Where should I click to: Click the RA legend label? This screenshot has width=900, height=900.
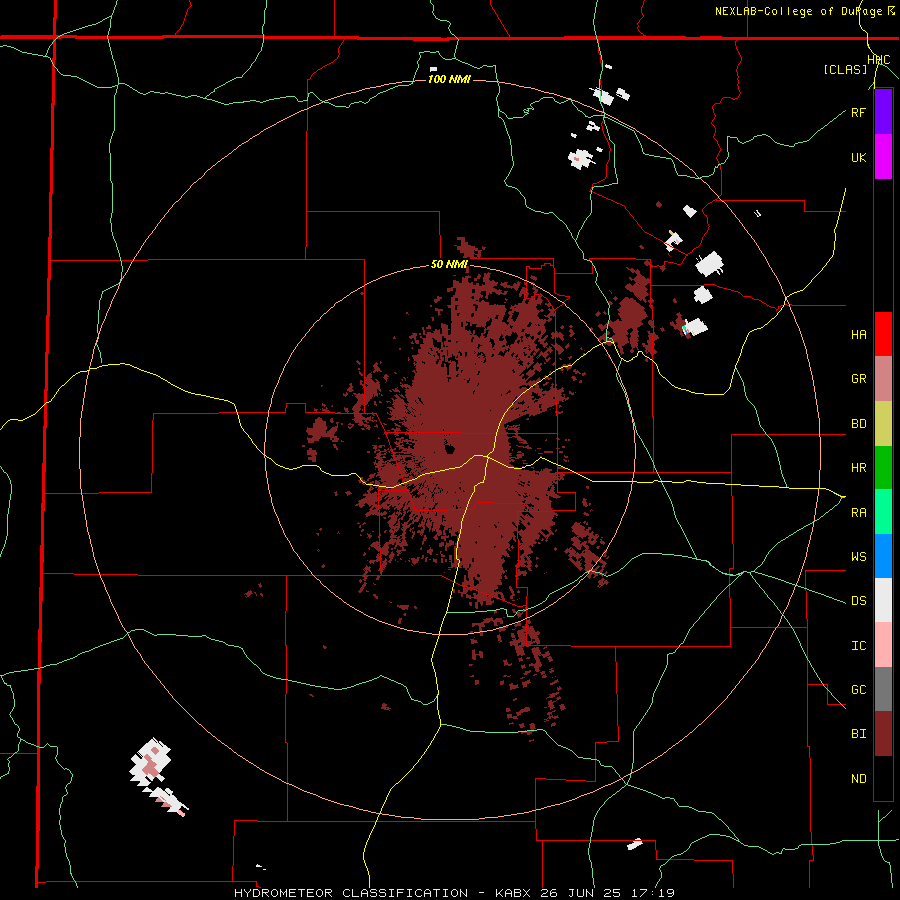pyautogui.click(x=858, y=513)
